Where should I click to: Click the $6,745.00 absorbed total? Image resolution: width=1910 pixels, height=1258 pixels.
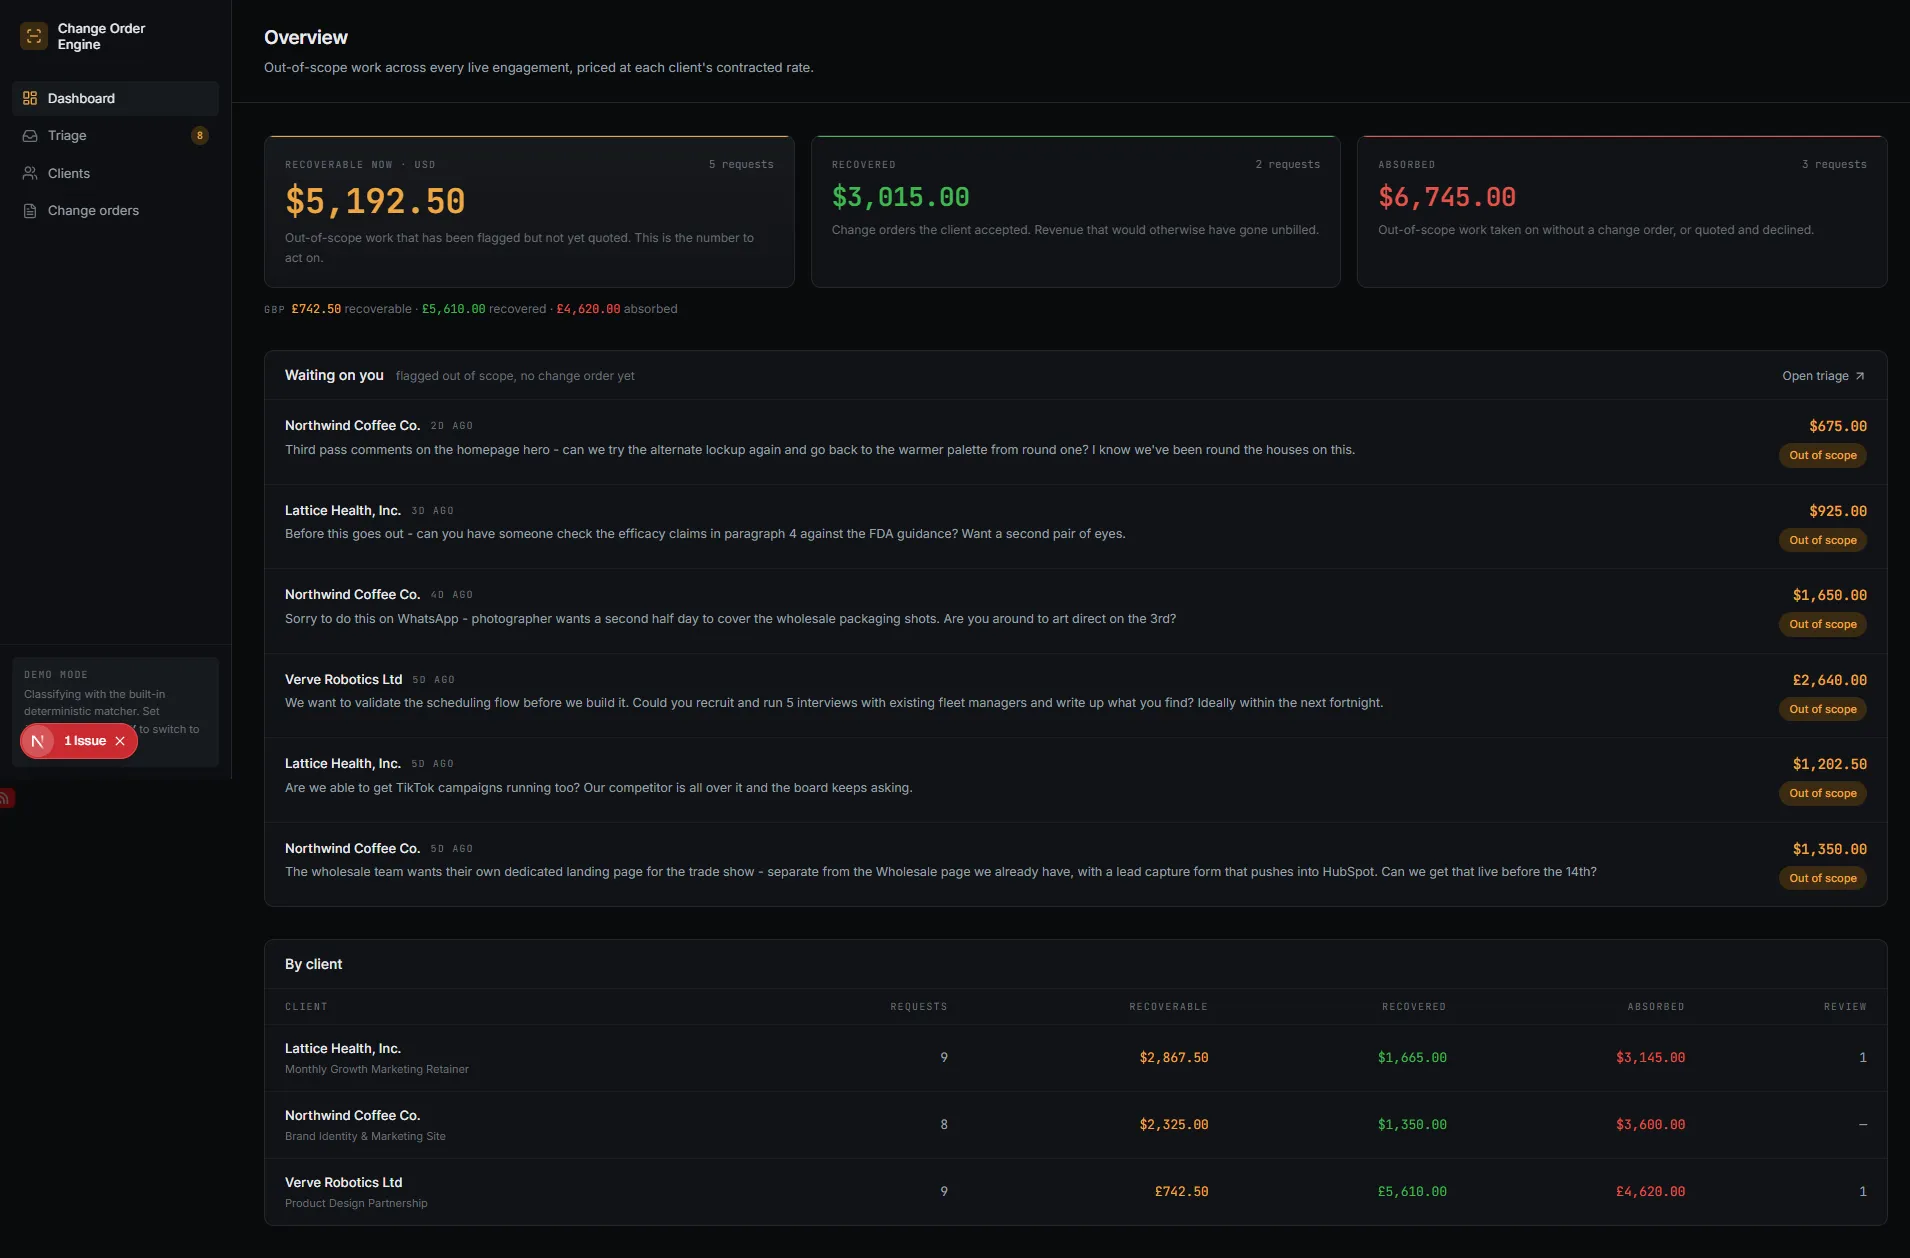[1447, 197]
